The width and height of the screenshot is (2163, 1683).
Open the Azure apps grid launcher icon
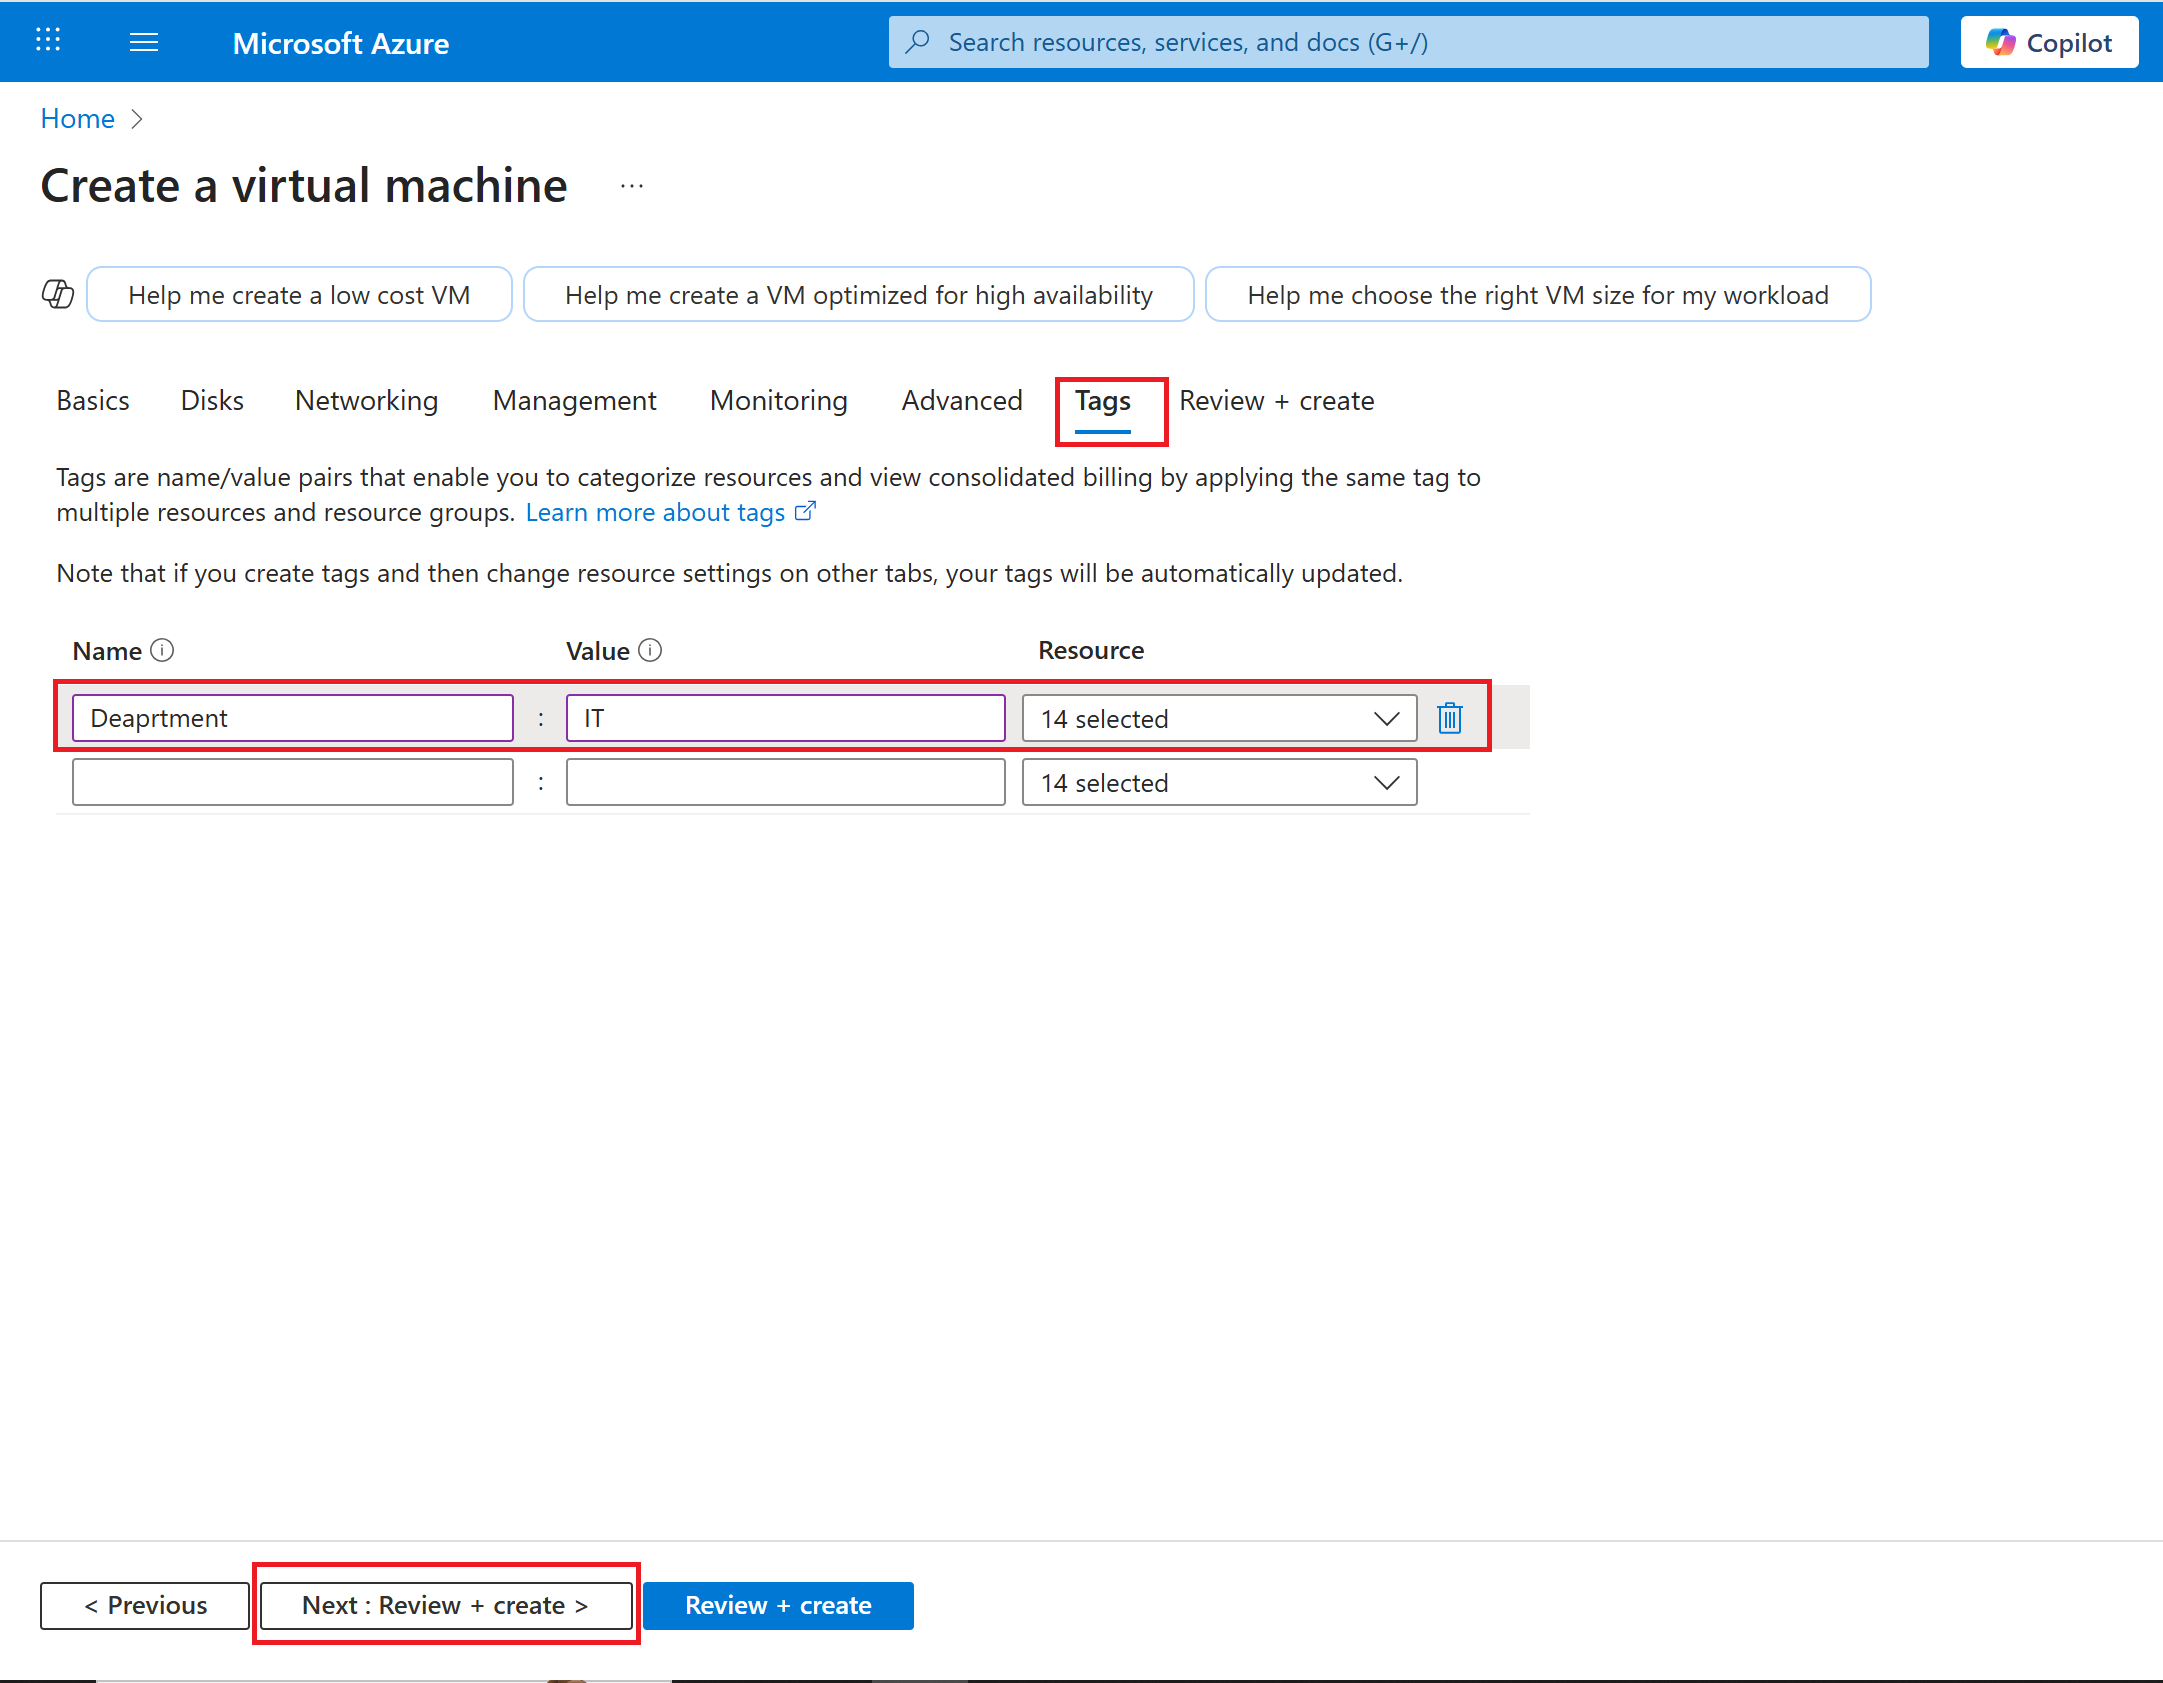48,41
